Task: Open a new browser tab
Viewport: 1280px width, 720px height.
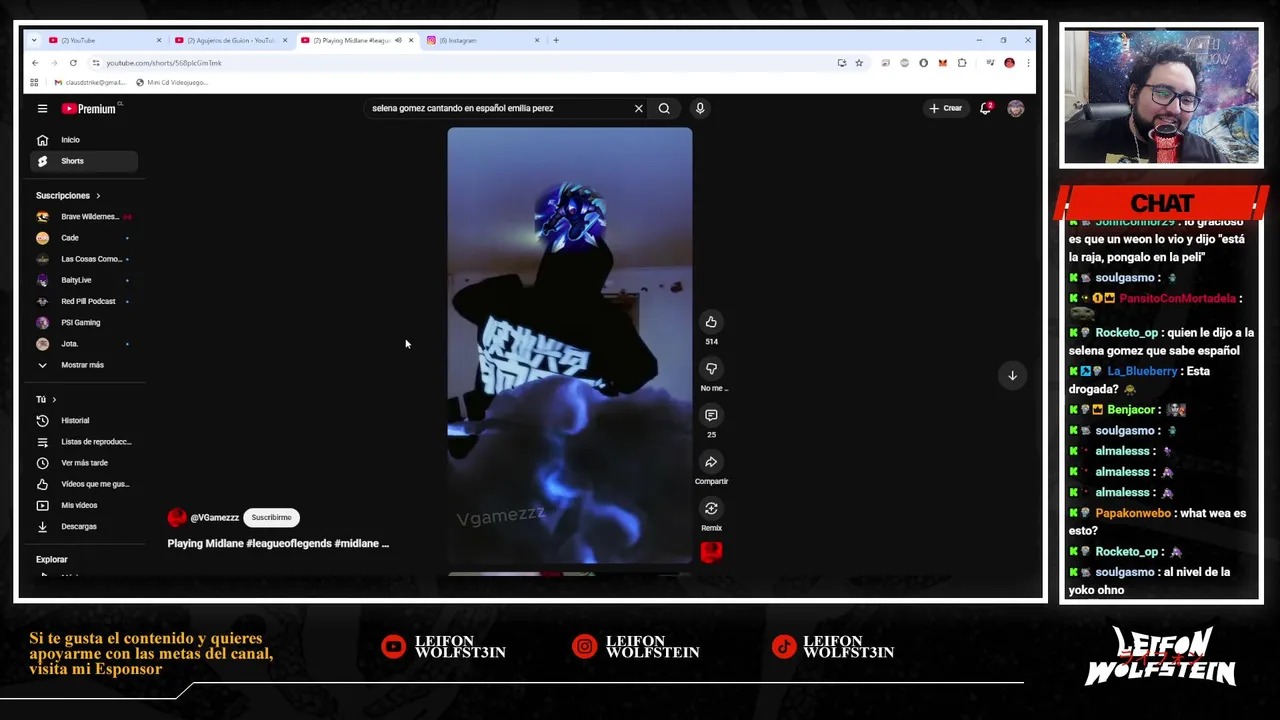Action: click(556, 40)
